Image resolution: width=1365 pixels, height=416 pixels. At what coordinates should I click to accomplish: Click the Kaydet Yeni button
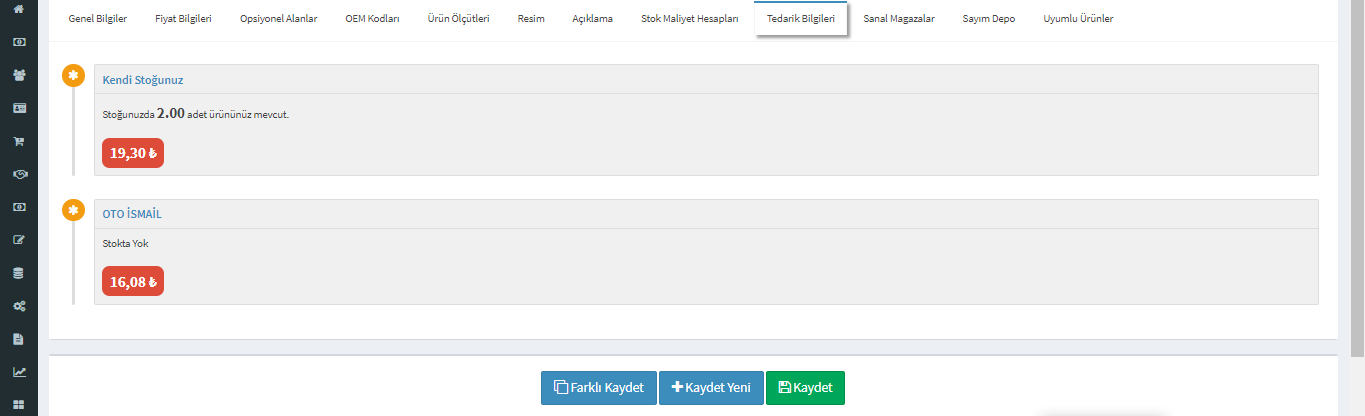coord(711,388)
